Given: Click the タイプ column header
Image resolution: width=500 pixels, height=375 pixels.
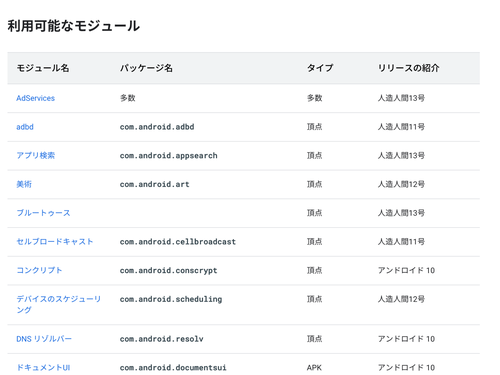Looking at the screenshot, I should tap(320, 68).
